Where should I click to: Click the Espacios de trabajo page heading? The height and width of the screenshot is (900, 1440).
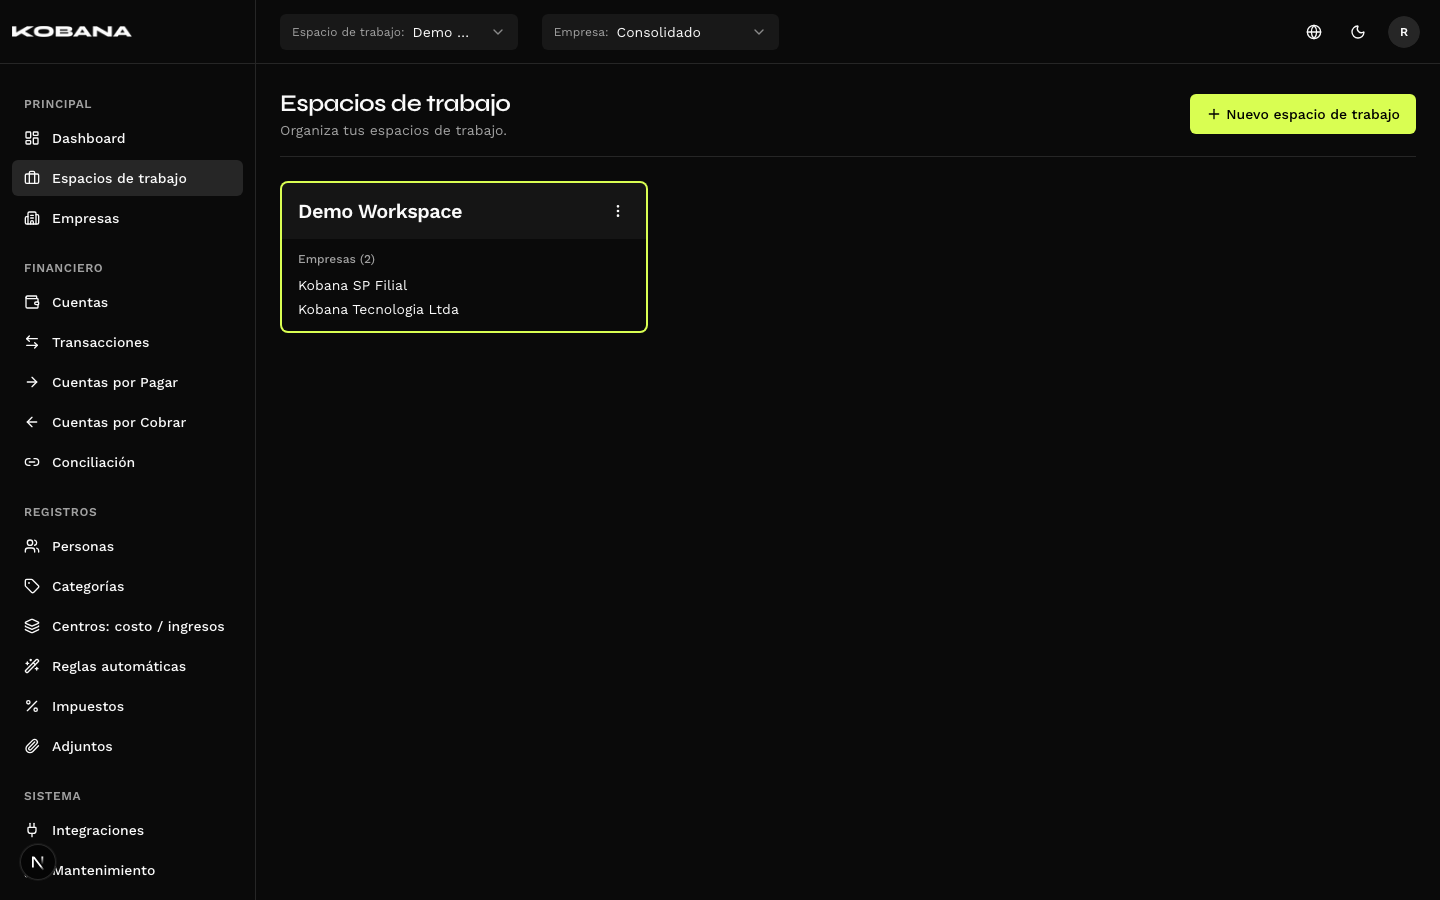coord(395,103)
